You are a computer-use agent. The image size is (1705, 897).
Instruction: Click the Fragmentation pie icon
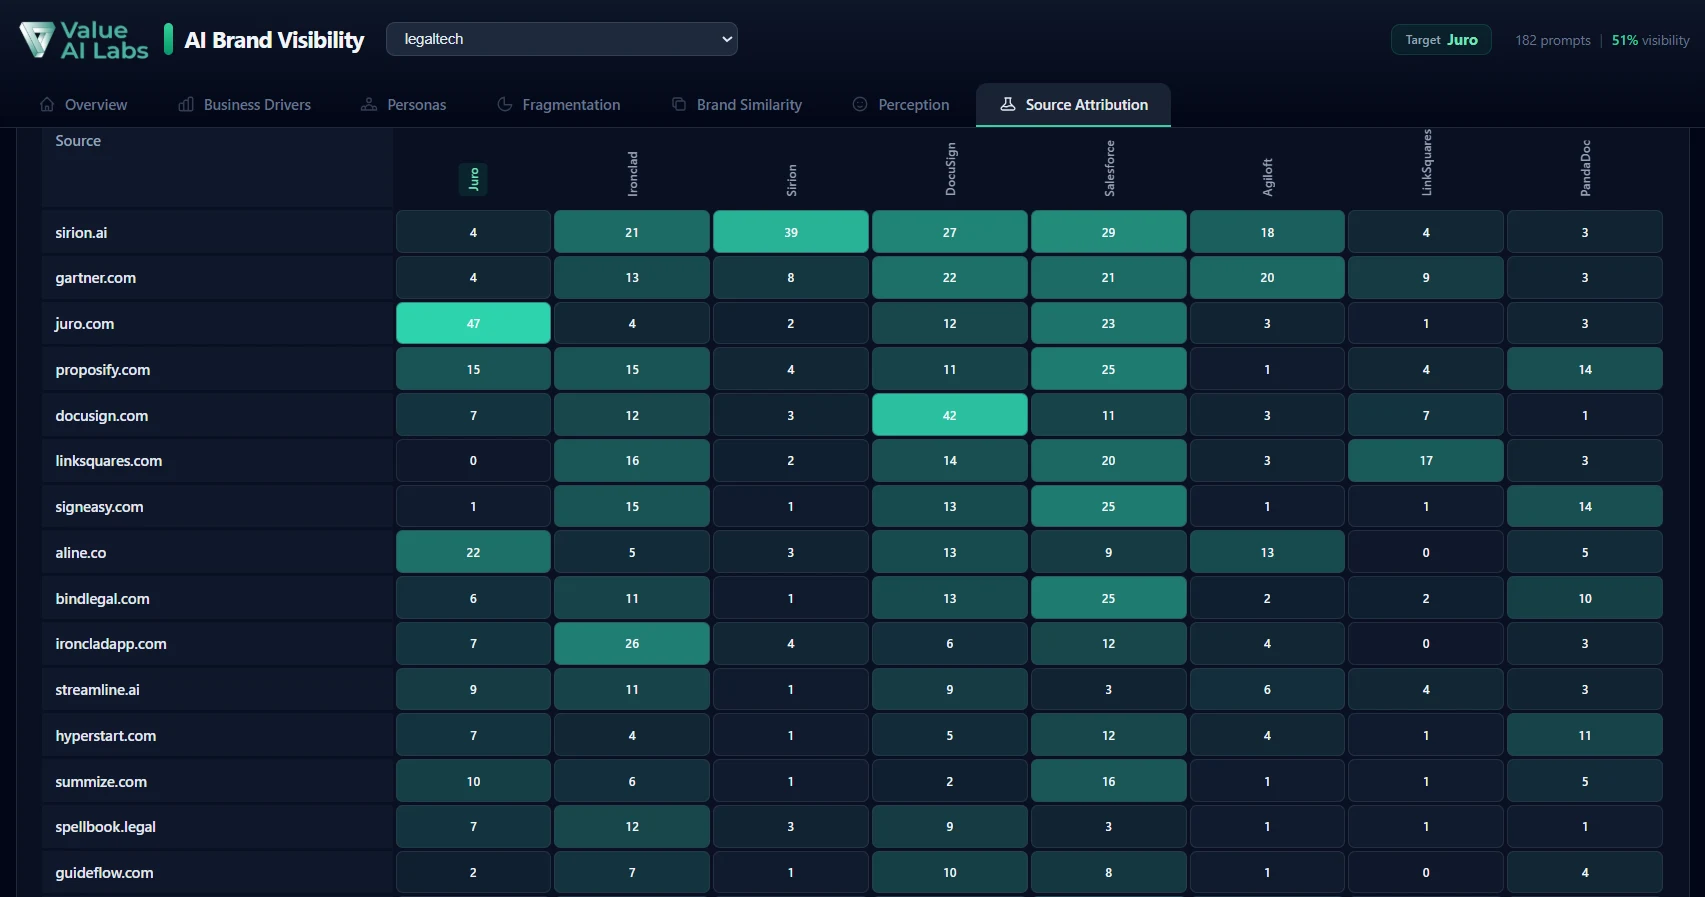[505, 104]
